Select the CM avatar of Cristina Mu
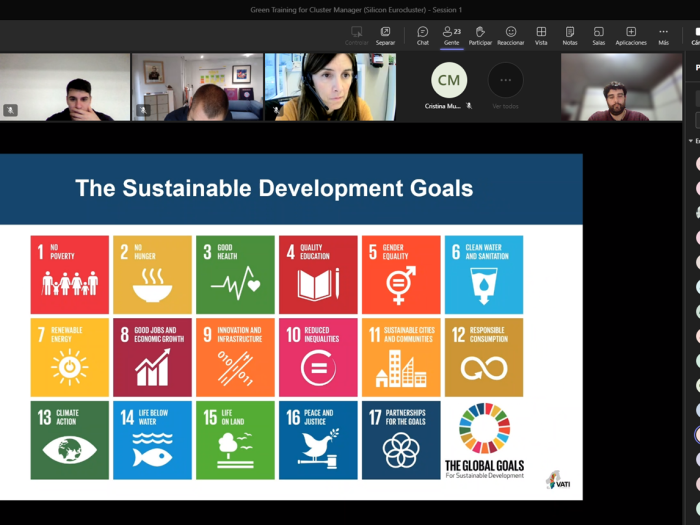The height and width of the screenshot is (525, 700). coord(449,80)
